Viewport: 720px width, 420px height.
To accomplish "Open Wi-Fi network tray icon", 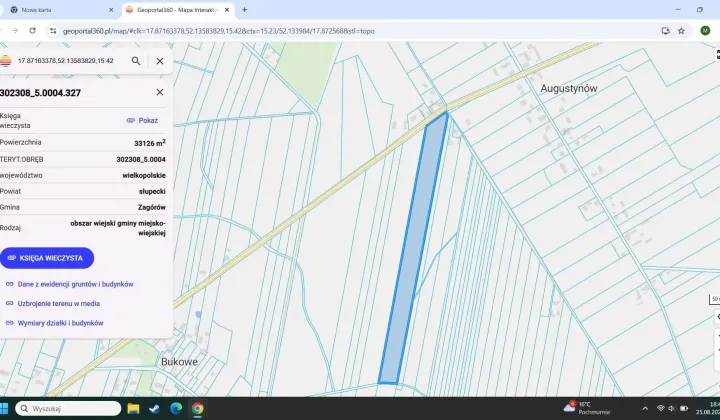I will pyautogui.click(x=661, y=408).
